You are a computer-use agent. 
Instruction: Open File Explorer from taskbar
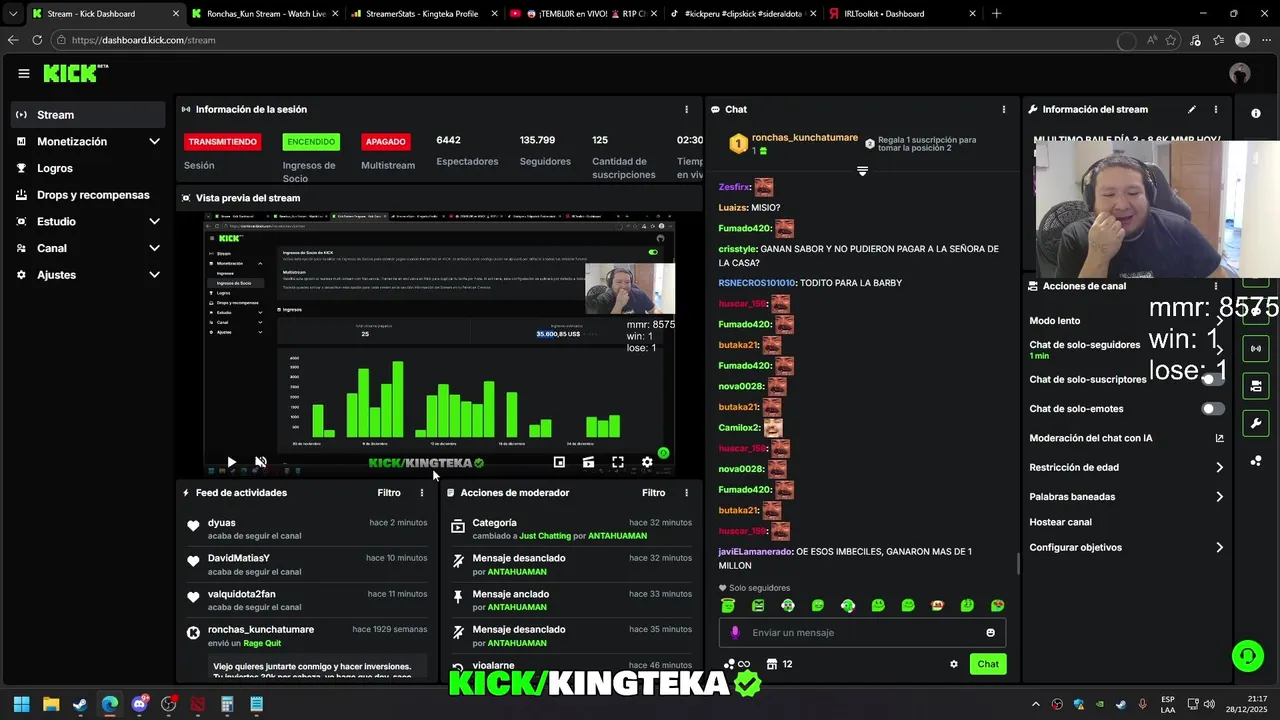pos(50,704)
